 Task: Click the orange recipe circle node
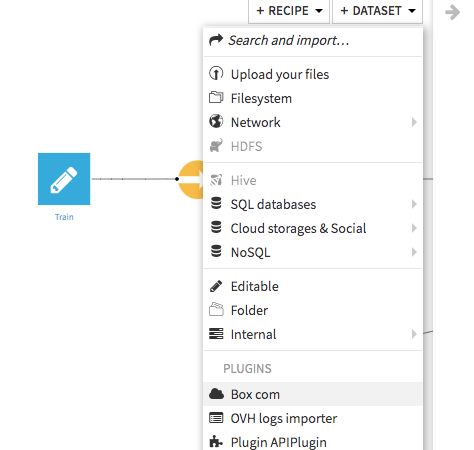click(191, 179)
